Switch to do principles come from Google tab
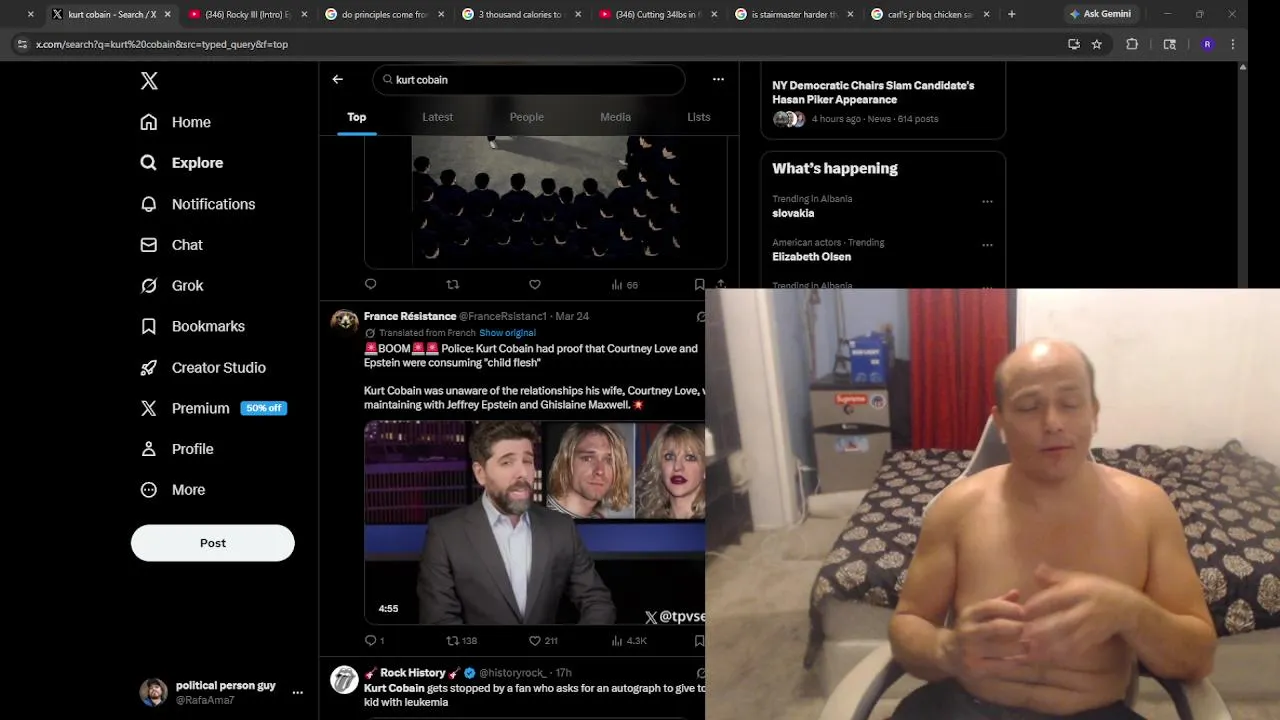 pos(384,14)
